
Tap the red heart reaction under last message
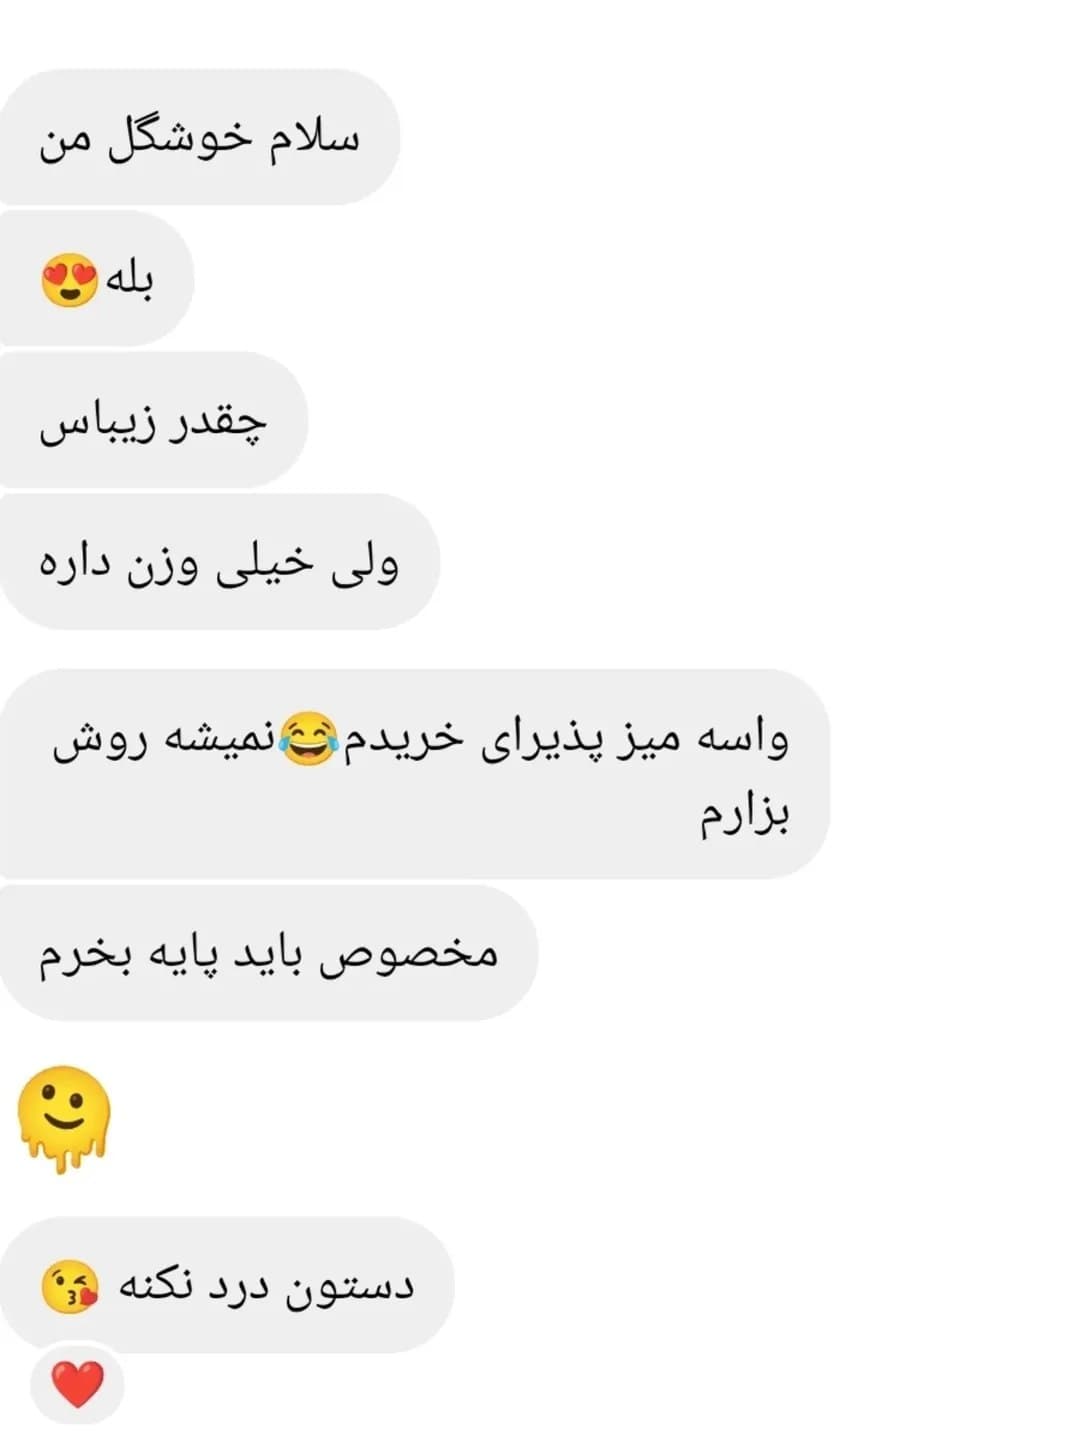pyautogui.click(x=77, y=1384)
